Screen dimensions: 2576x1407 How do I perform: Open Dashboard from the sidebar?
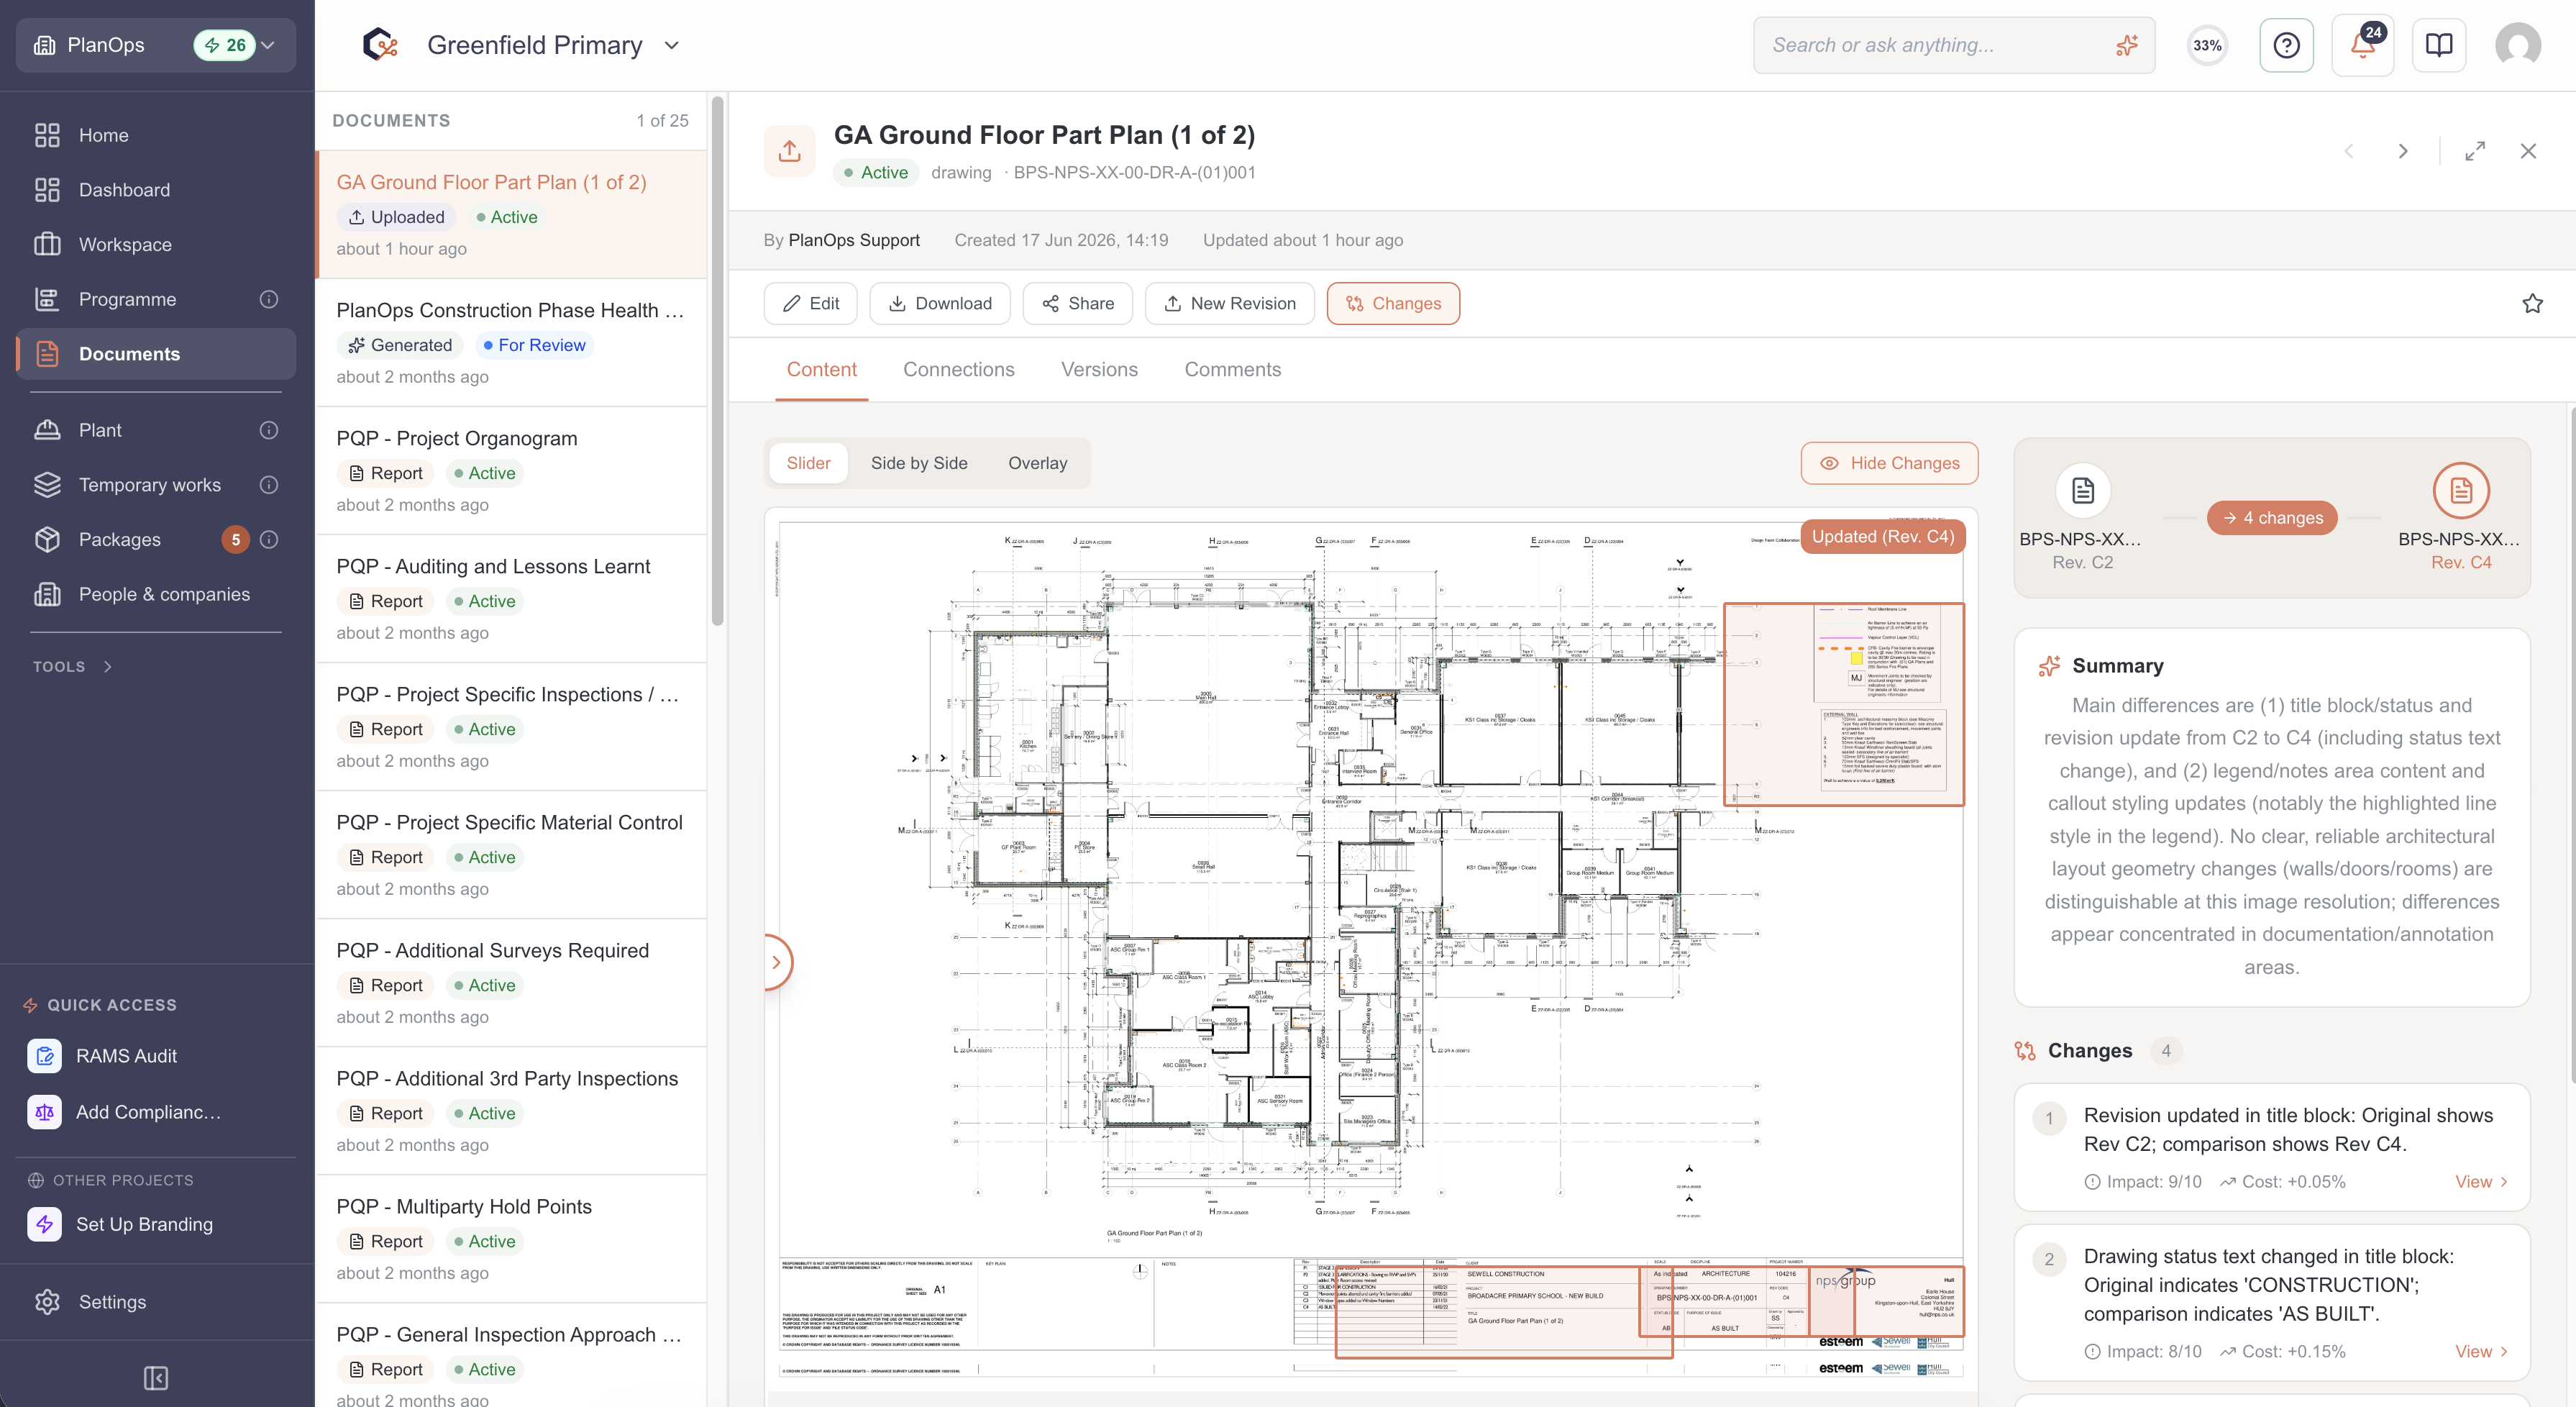[156, 190]
